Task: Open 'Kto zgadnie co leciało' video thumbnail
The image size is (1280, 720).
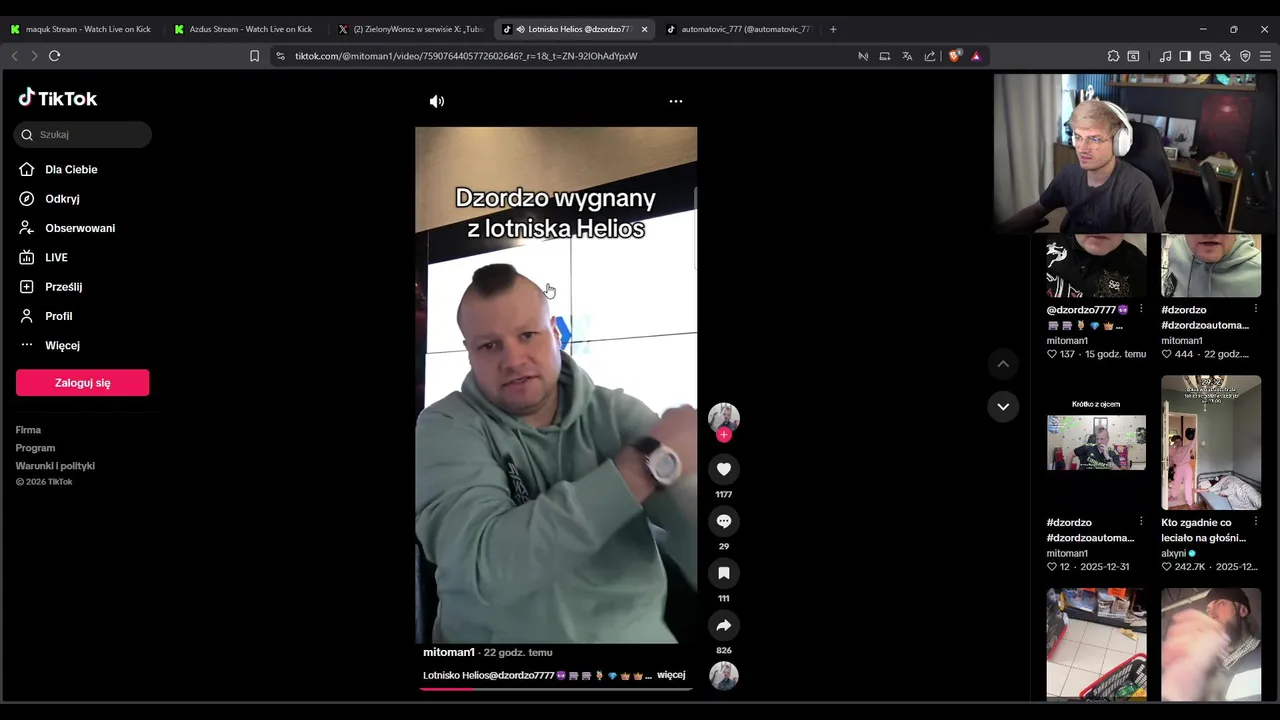Action: [1211, 442]
